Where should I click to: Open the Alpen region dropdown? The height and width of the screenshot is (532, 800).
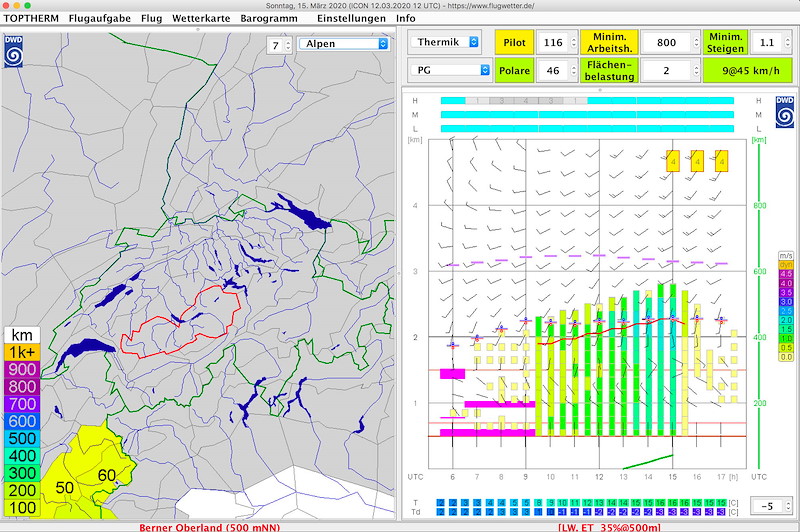(343, 44)
